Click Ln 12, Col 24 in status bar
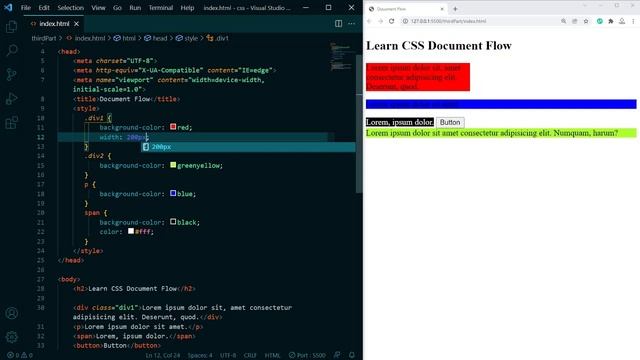The image size is (640, 360). 163,355
